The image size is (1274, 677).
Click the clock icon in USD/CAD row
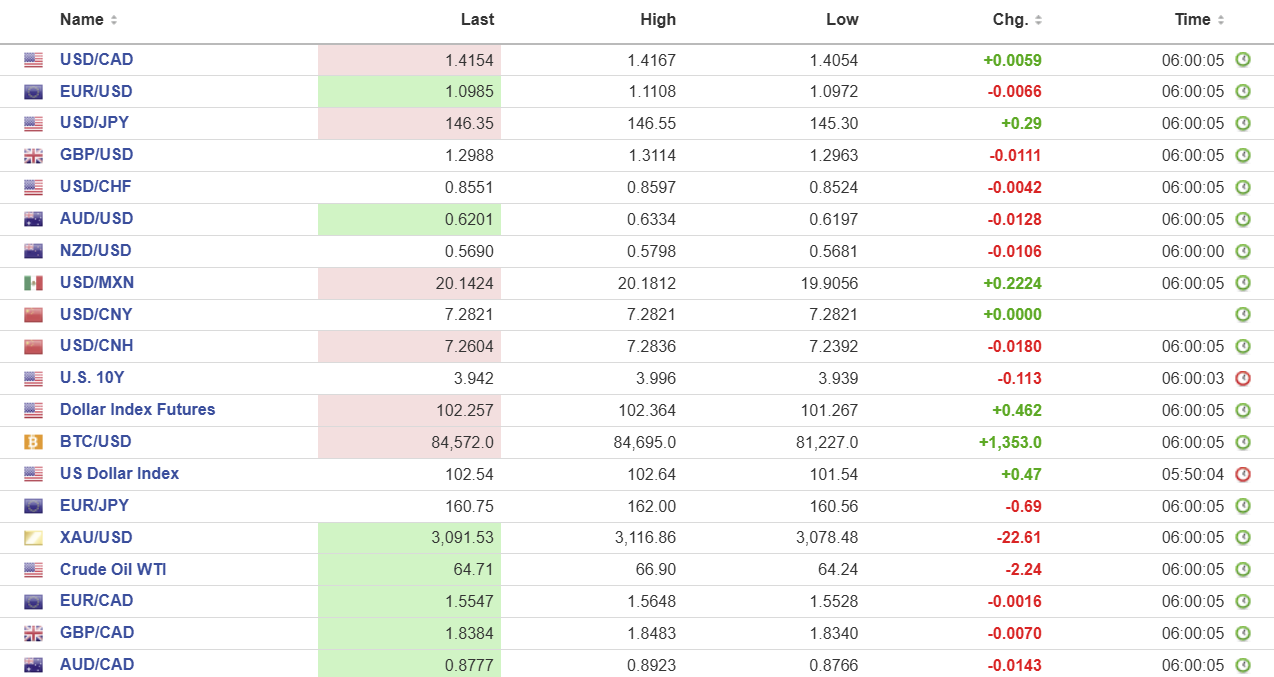(1243, 60)
